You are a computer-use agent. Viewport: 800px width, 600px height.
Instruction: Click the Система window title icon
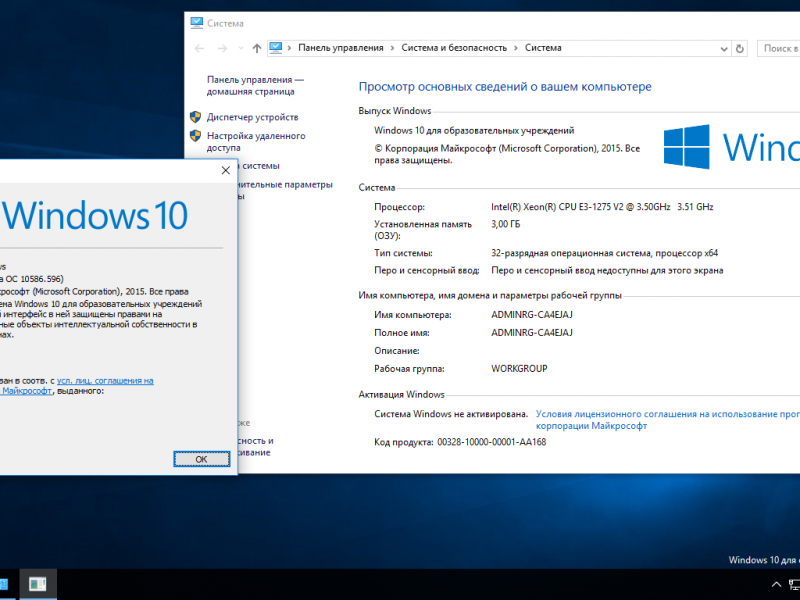[x=196, y=23]
